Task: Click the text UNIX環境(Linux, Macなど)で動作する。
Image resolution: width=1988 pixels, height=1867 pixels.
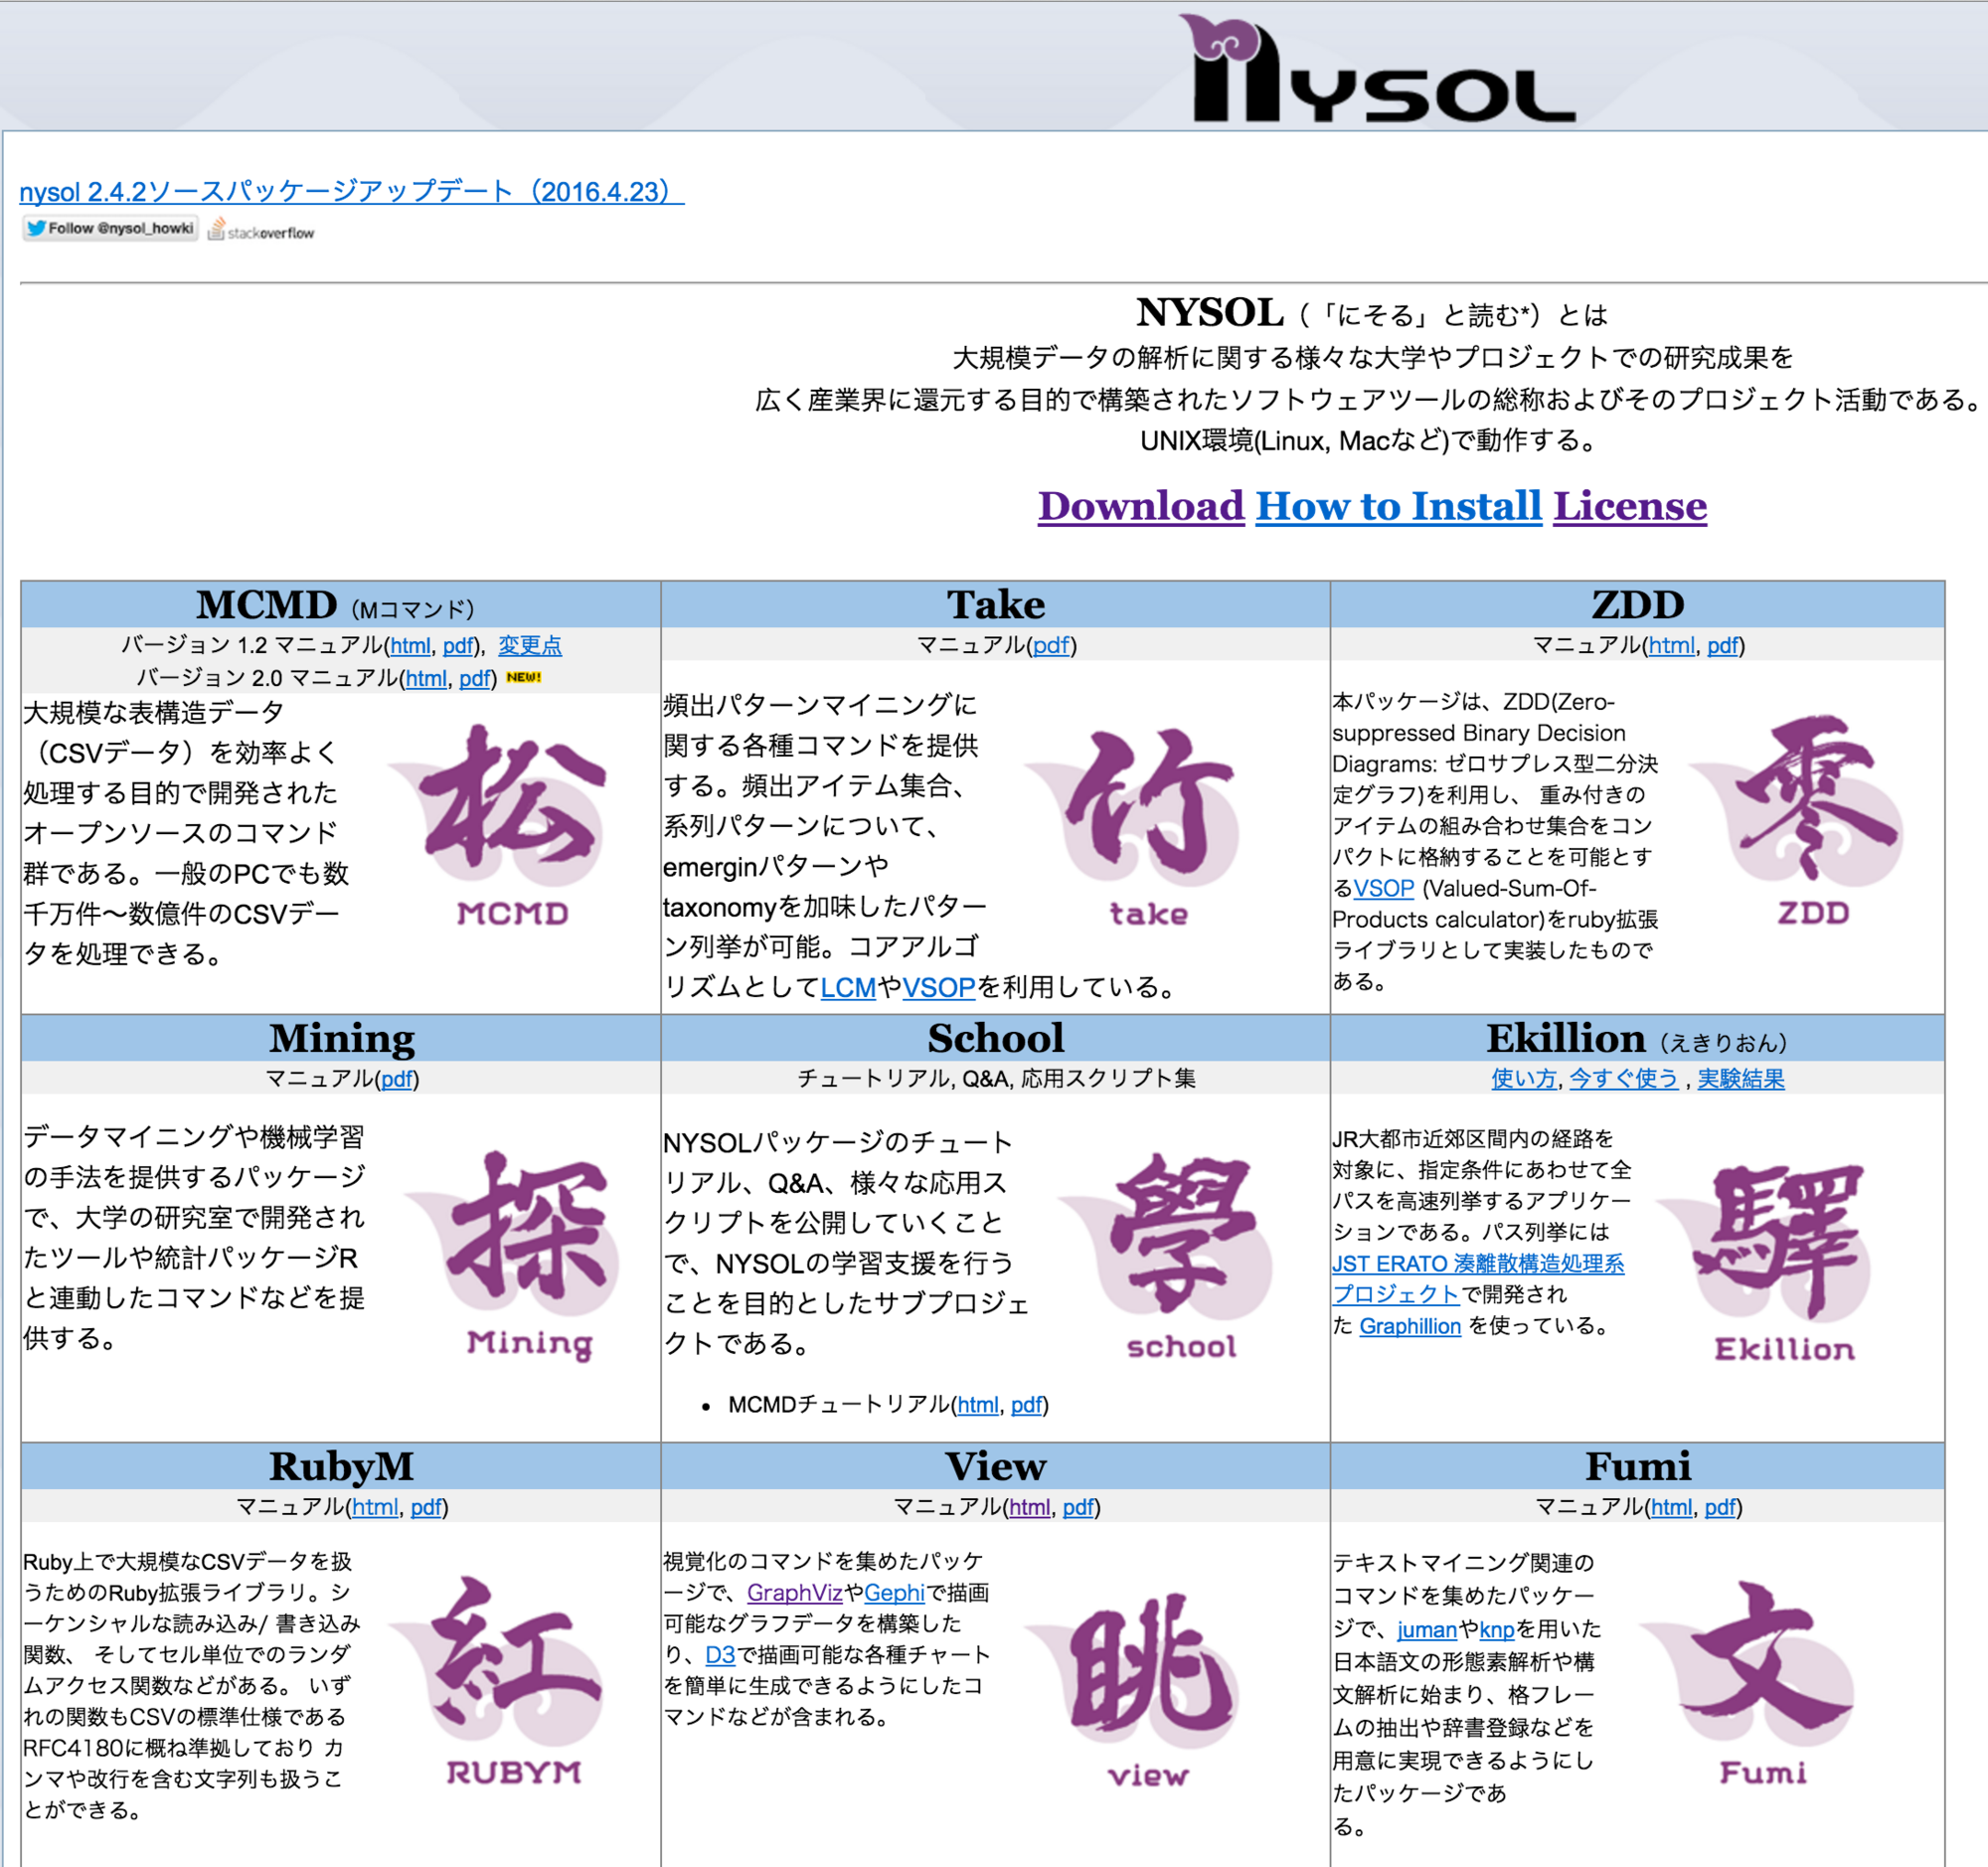Action: 1370,441
